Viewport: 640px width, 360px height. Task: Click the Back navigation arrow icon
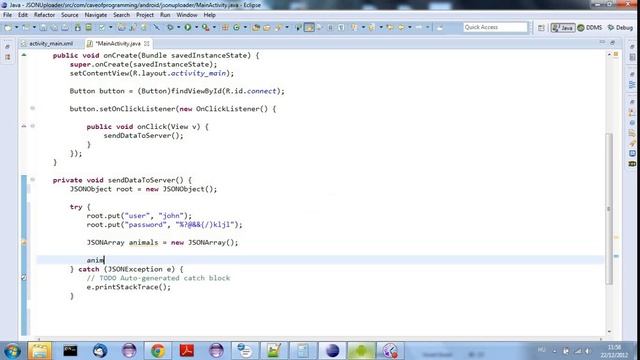click(401, 27)
